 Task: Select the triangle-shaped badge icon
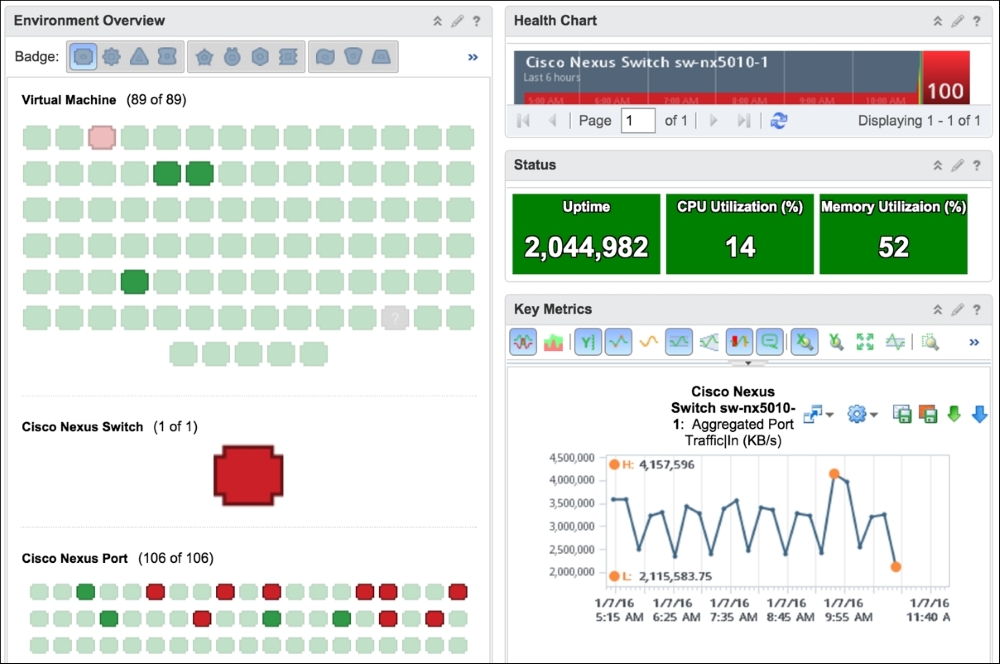(139, 57)
